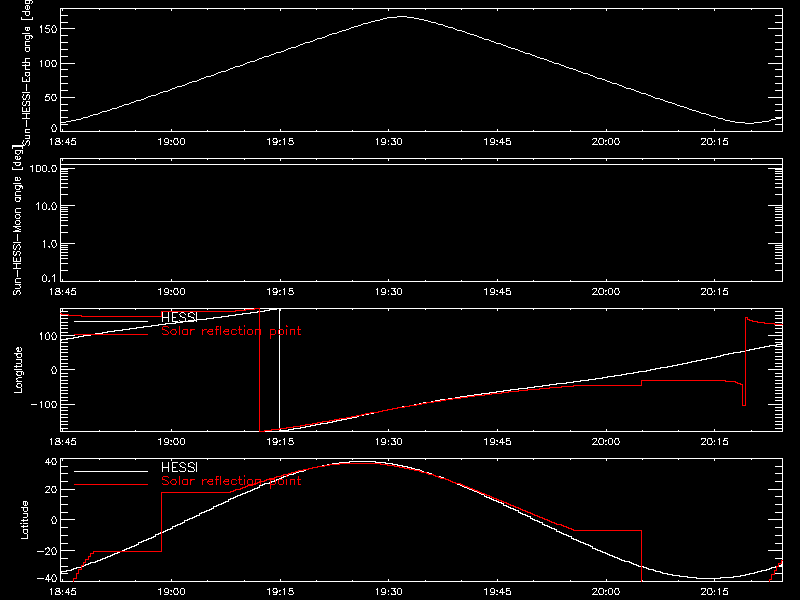Click the 100 tick on the Longitude axis
The height and width of the screenshot is (600, 800).
coord(48,336)
